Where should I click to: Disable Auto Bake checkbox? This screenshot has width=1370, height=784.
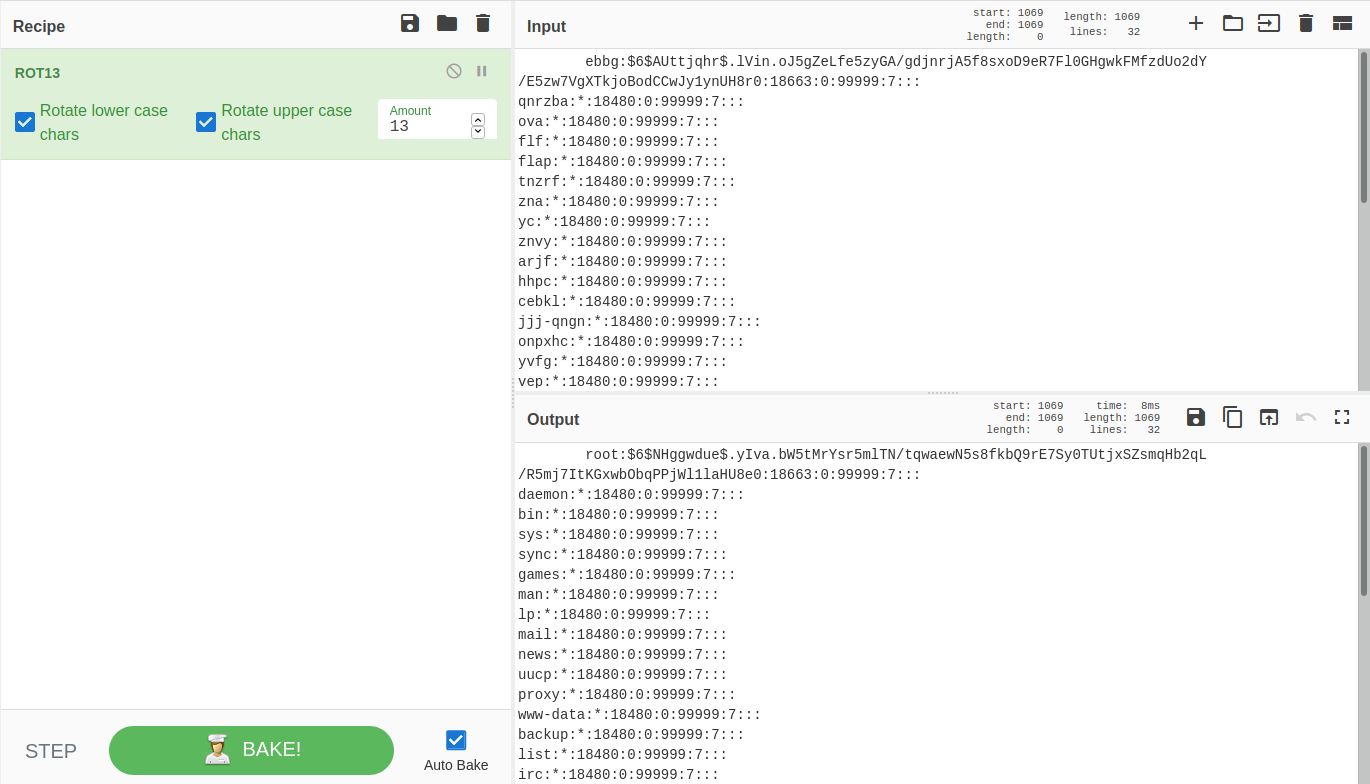456,740
